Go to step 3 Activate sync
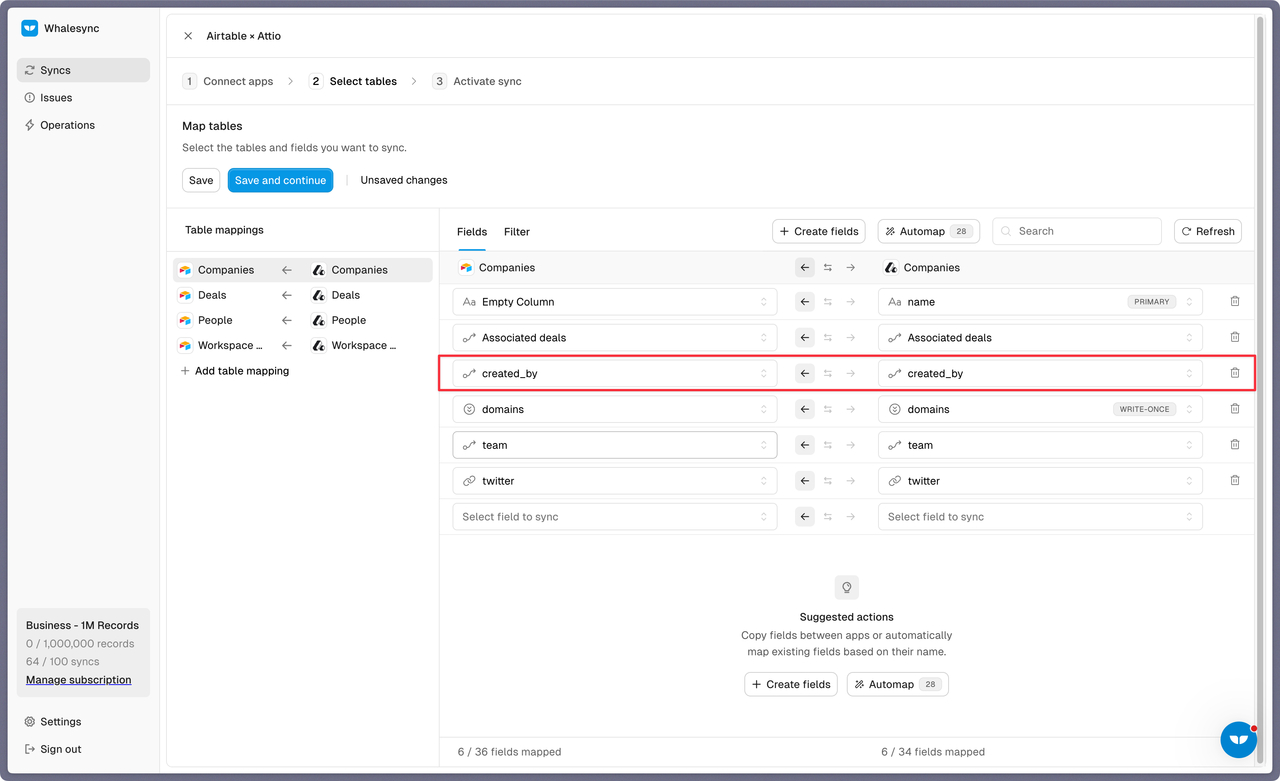1280x781 pixels. click(477, 81)
